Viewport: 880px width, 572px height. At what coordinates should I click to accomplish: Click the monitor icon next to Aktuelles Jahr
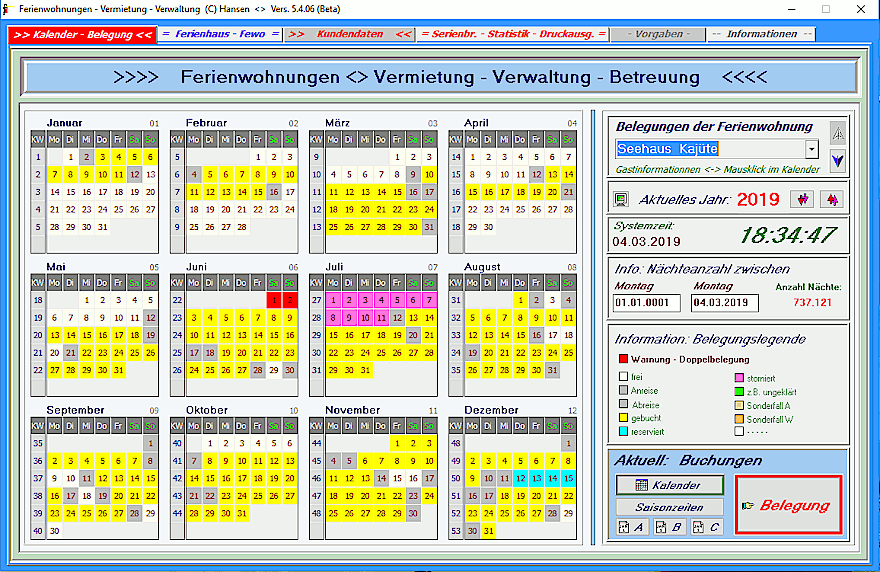pos(621,199)
